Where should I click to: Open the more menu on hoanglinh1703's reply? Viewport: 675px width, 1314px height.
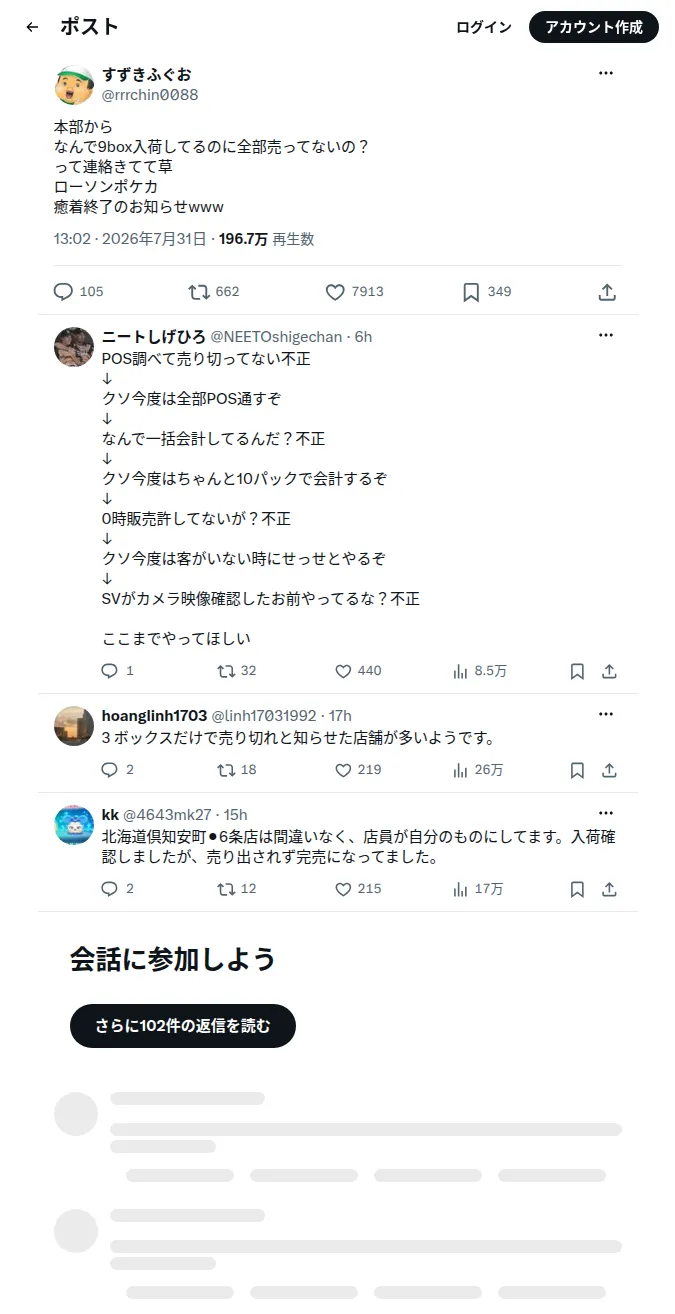pos(606,714)
